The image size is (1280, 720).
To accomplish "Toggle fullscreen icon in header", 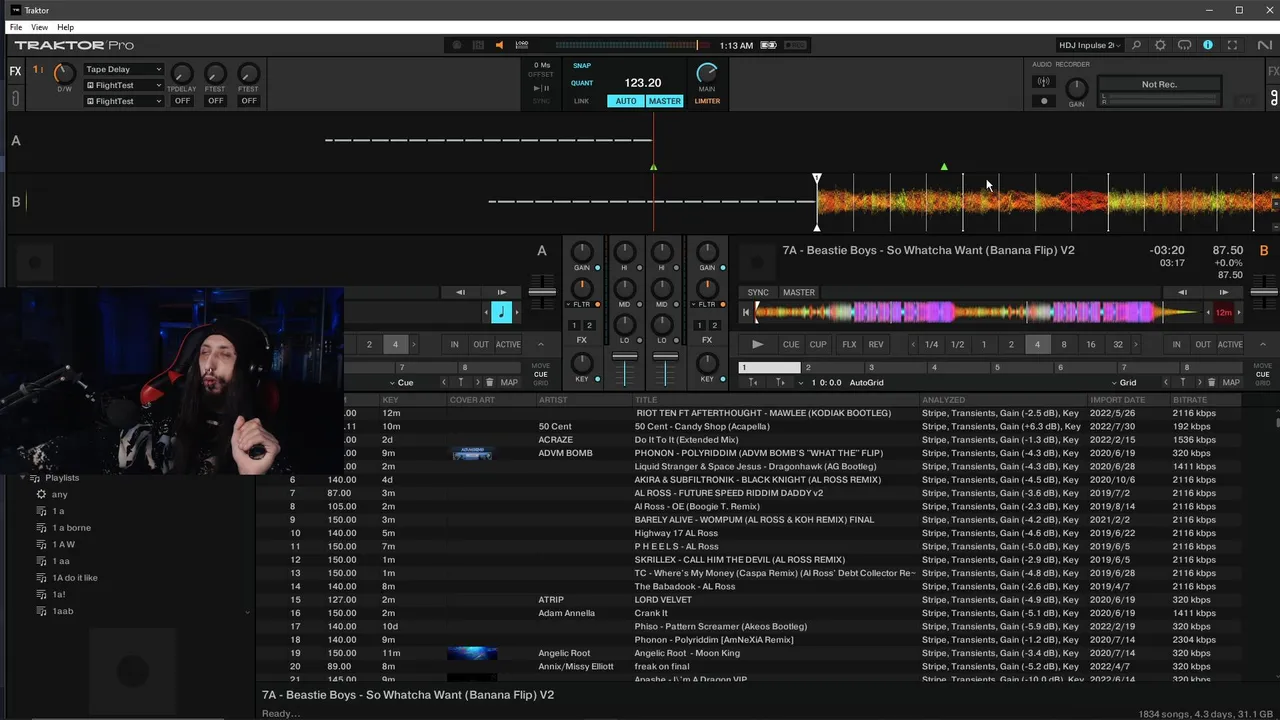I will click(x=1232, y=45).
